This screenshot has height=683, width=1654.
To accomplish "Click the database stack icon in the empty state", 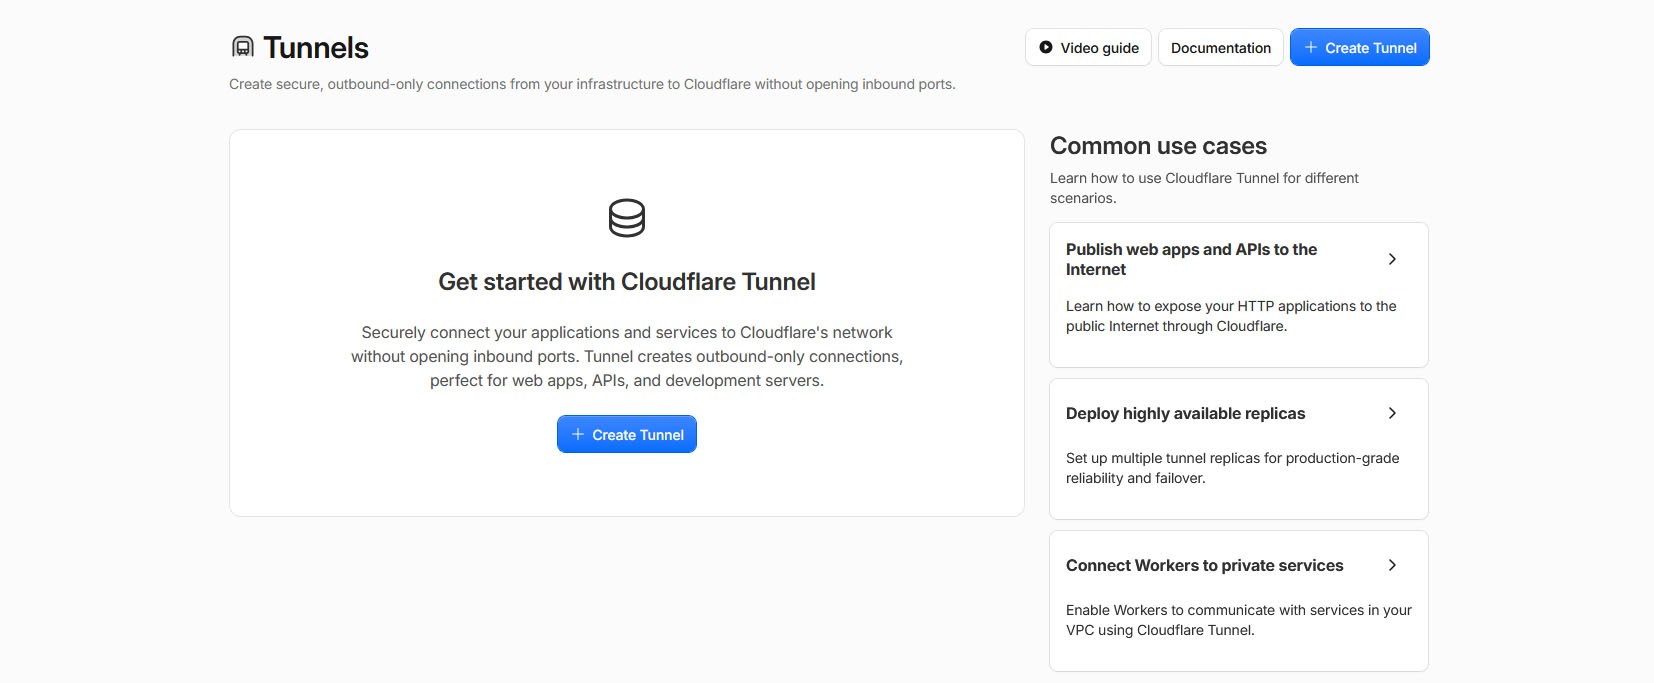I will 627,218.
